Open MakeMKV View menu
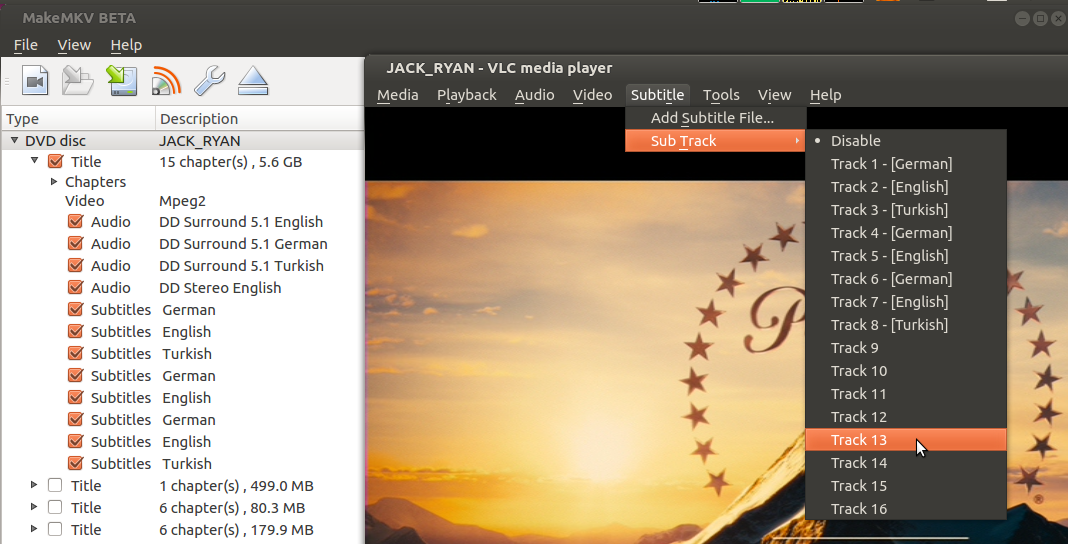This screenshot has height=544, width=1068. click(74, 45)
